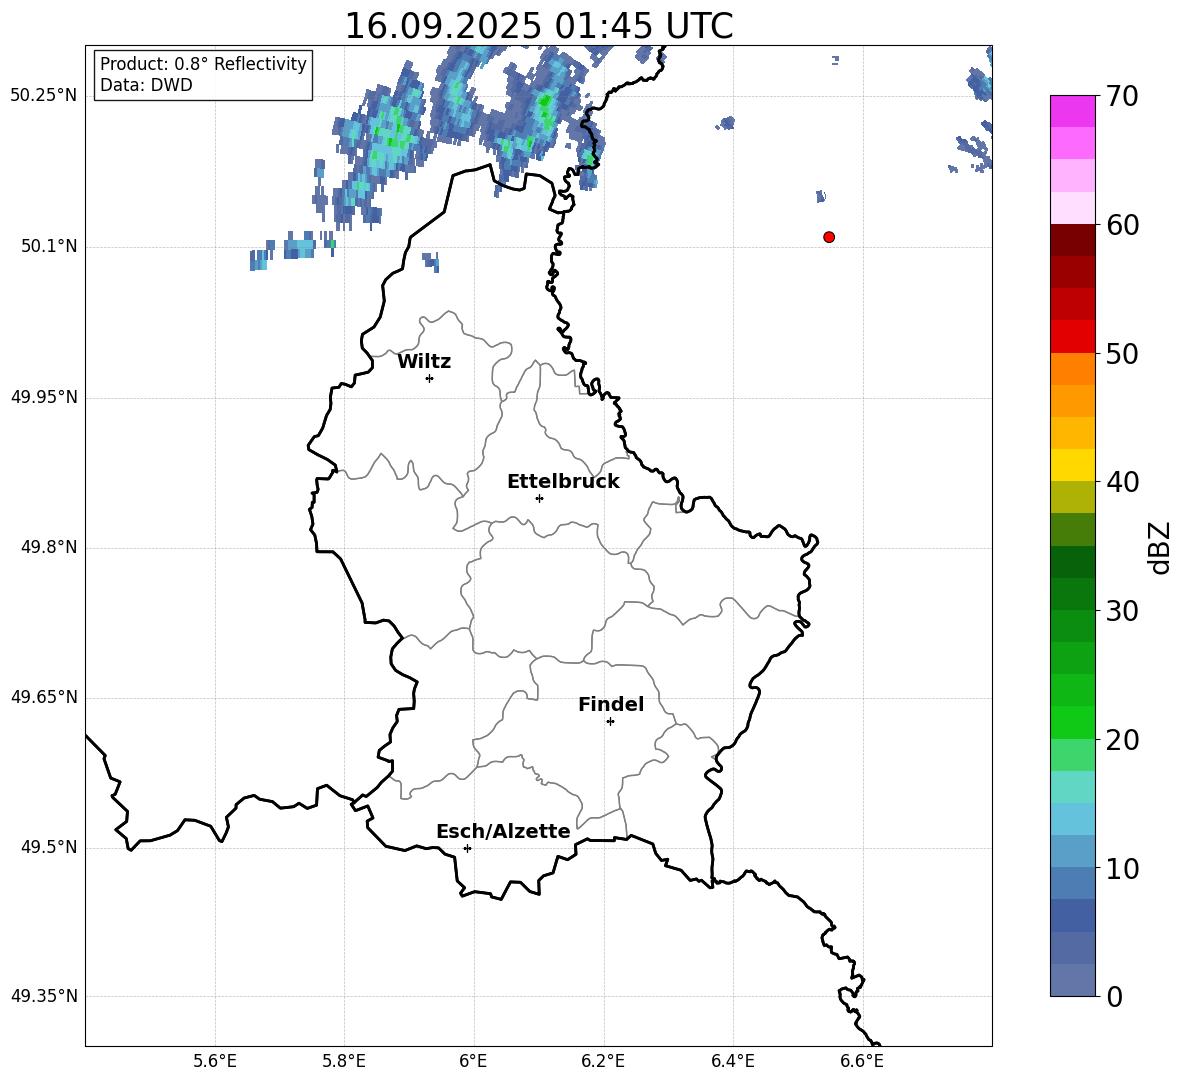Click the 50.25°N latitude label
Image resolution: width=1184 pixels, height=1081 pixels.
click(x=44, y=95)
